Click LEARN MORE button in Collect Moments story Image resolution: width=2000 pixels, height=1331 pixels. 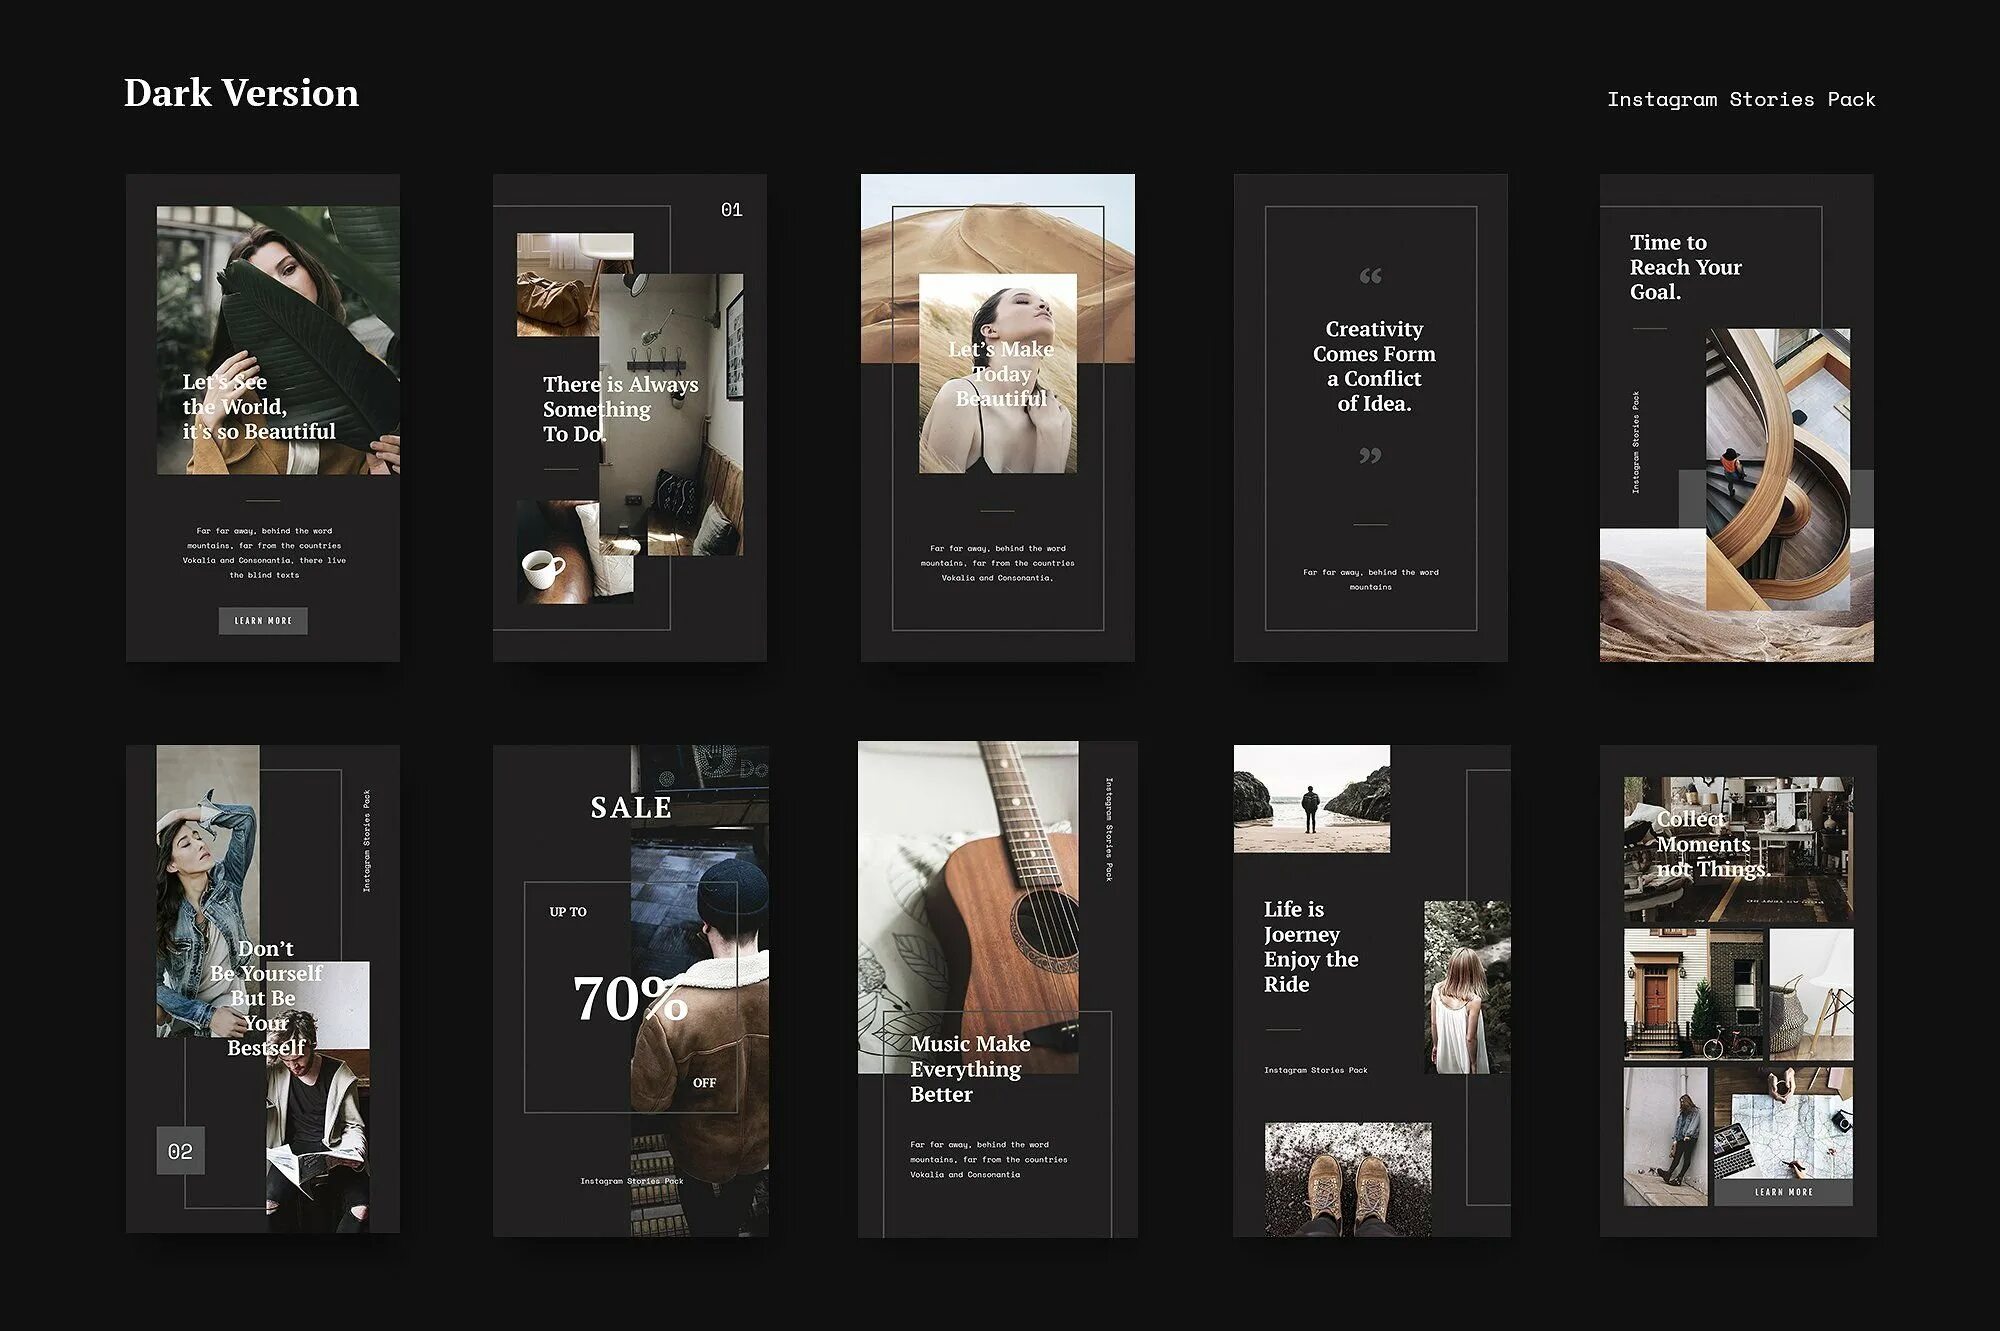pyautogui.click(x=1783, y=1192)
